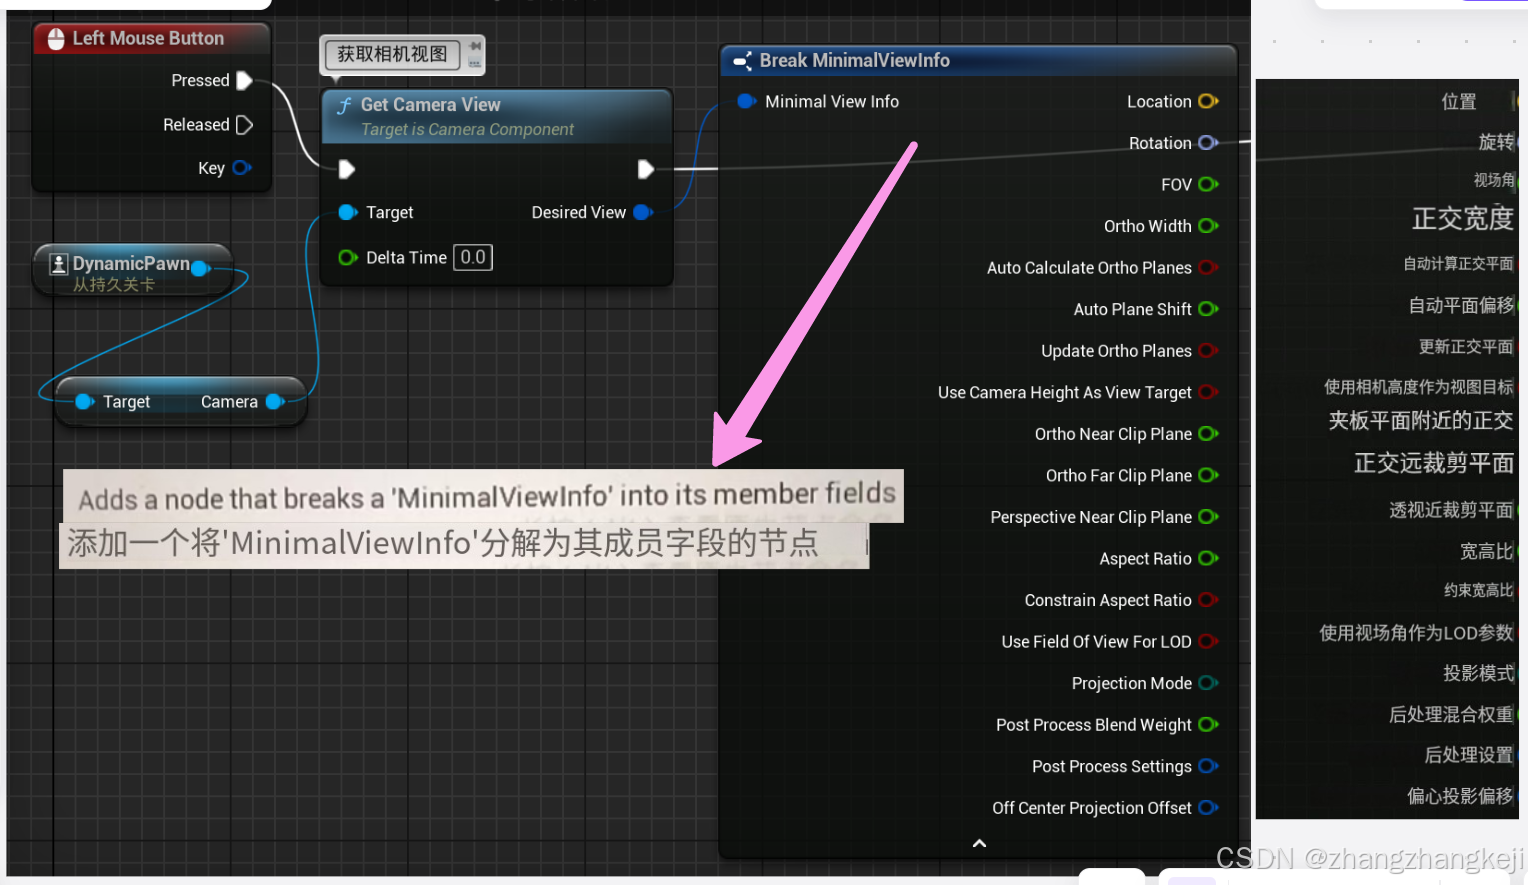Viewport: 1528px width, 885px height.
Task: Collapse Break MinimalViewInfo node with bottom chevron
Action: (x=979, y=843)
